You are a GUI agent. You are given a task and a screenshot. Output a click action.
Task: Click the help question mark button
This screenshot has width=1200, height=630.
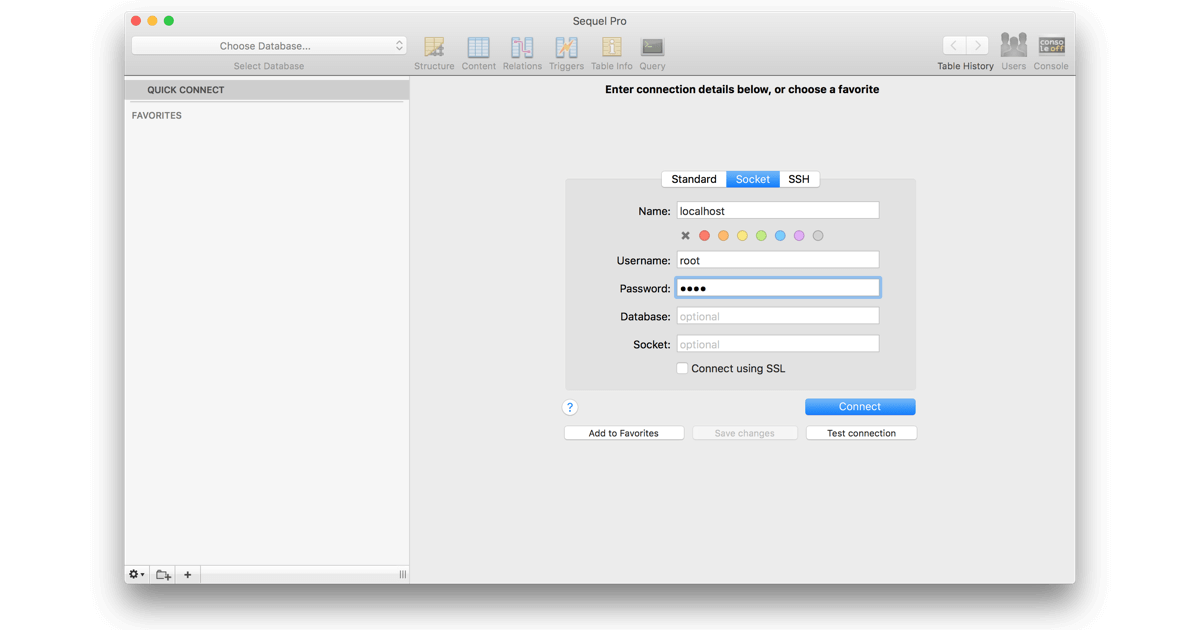coord(570,407)
